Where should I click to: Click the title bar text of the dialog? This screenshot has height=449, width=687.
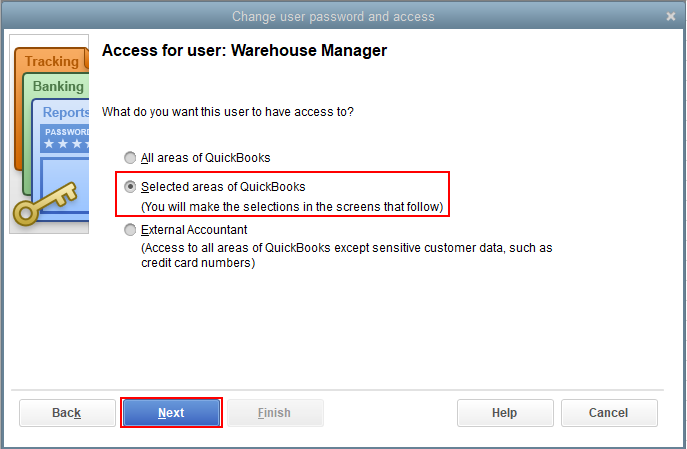tap(333, 16)
